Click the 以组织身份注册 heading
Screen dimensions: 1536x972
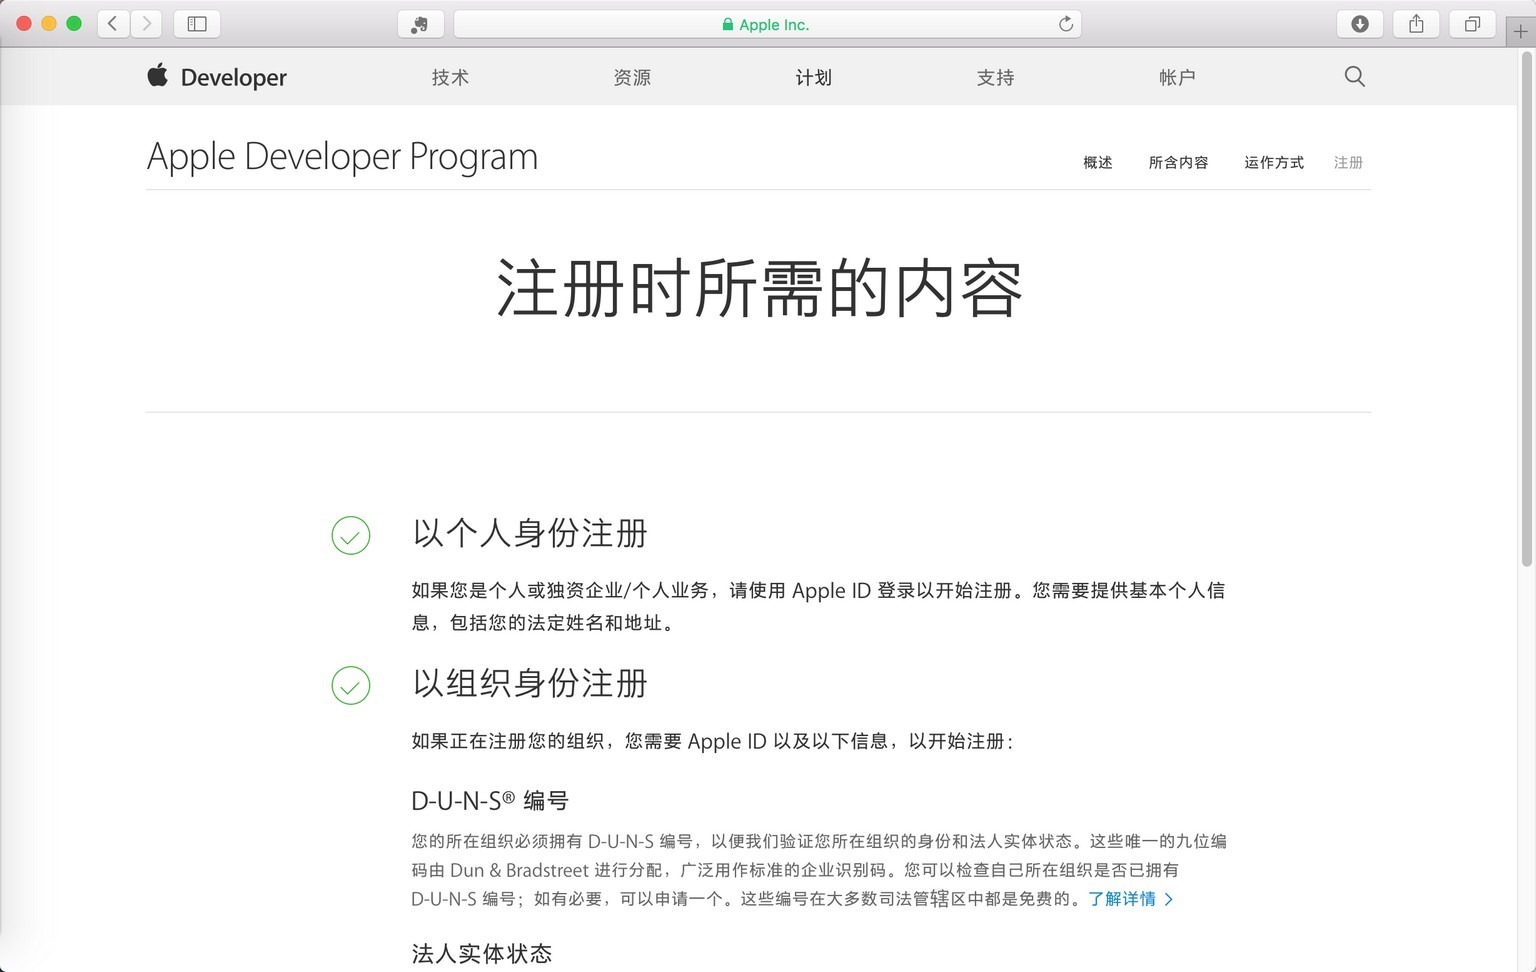point(530,684)
